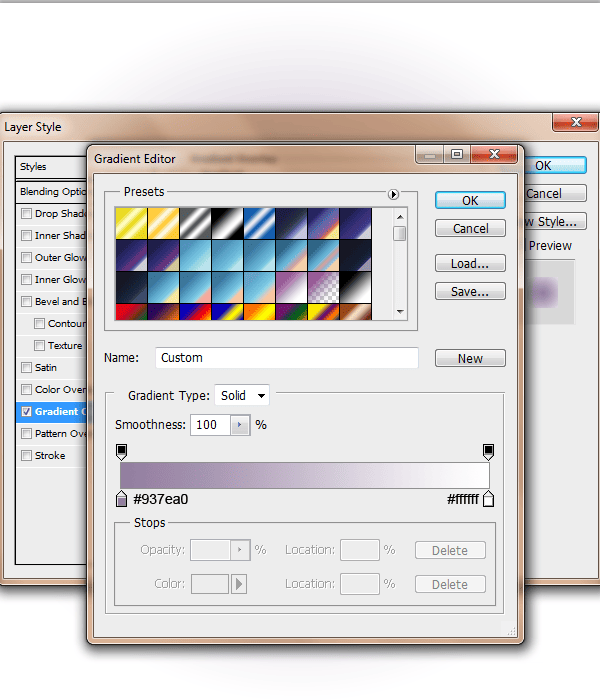Enable the Contour checkbox
Image resolution: width=600 pixels, height=700 pixels.
[x=39, y=323]
